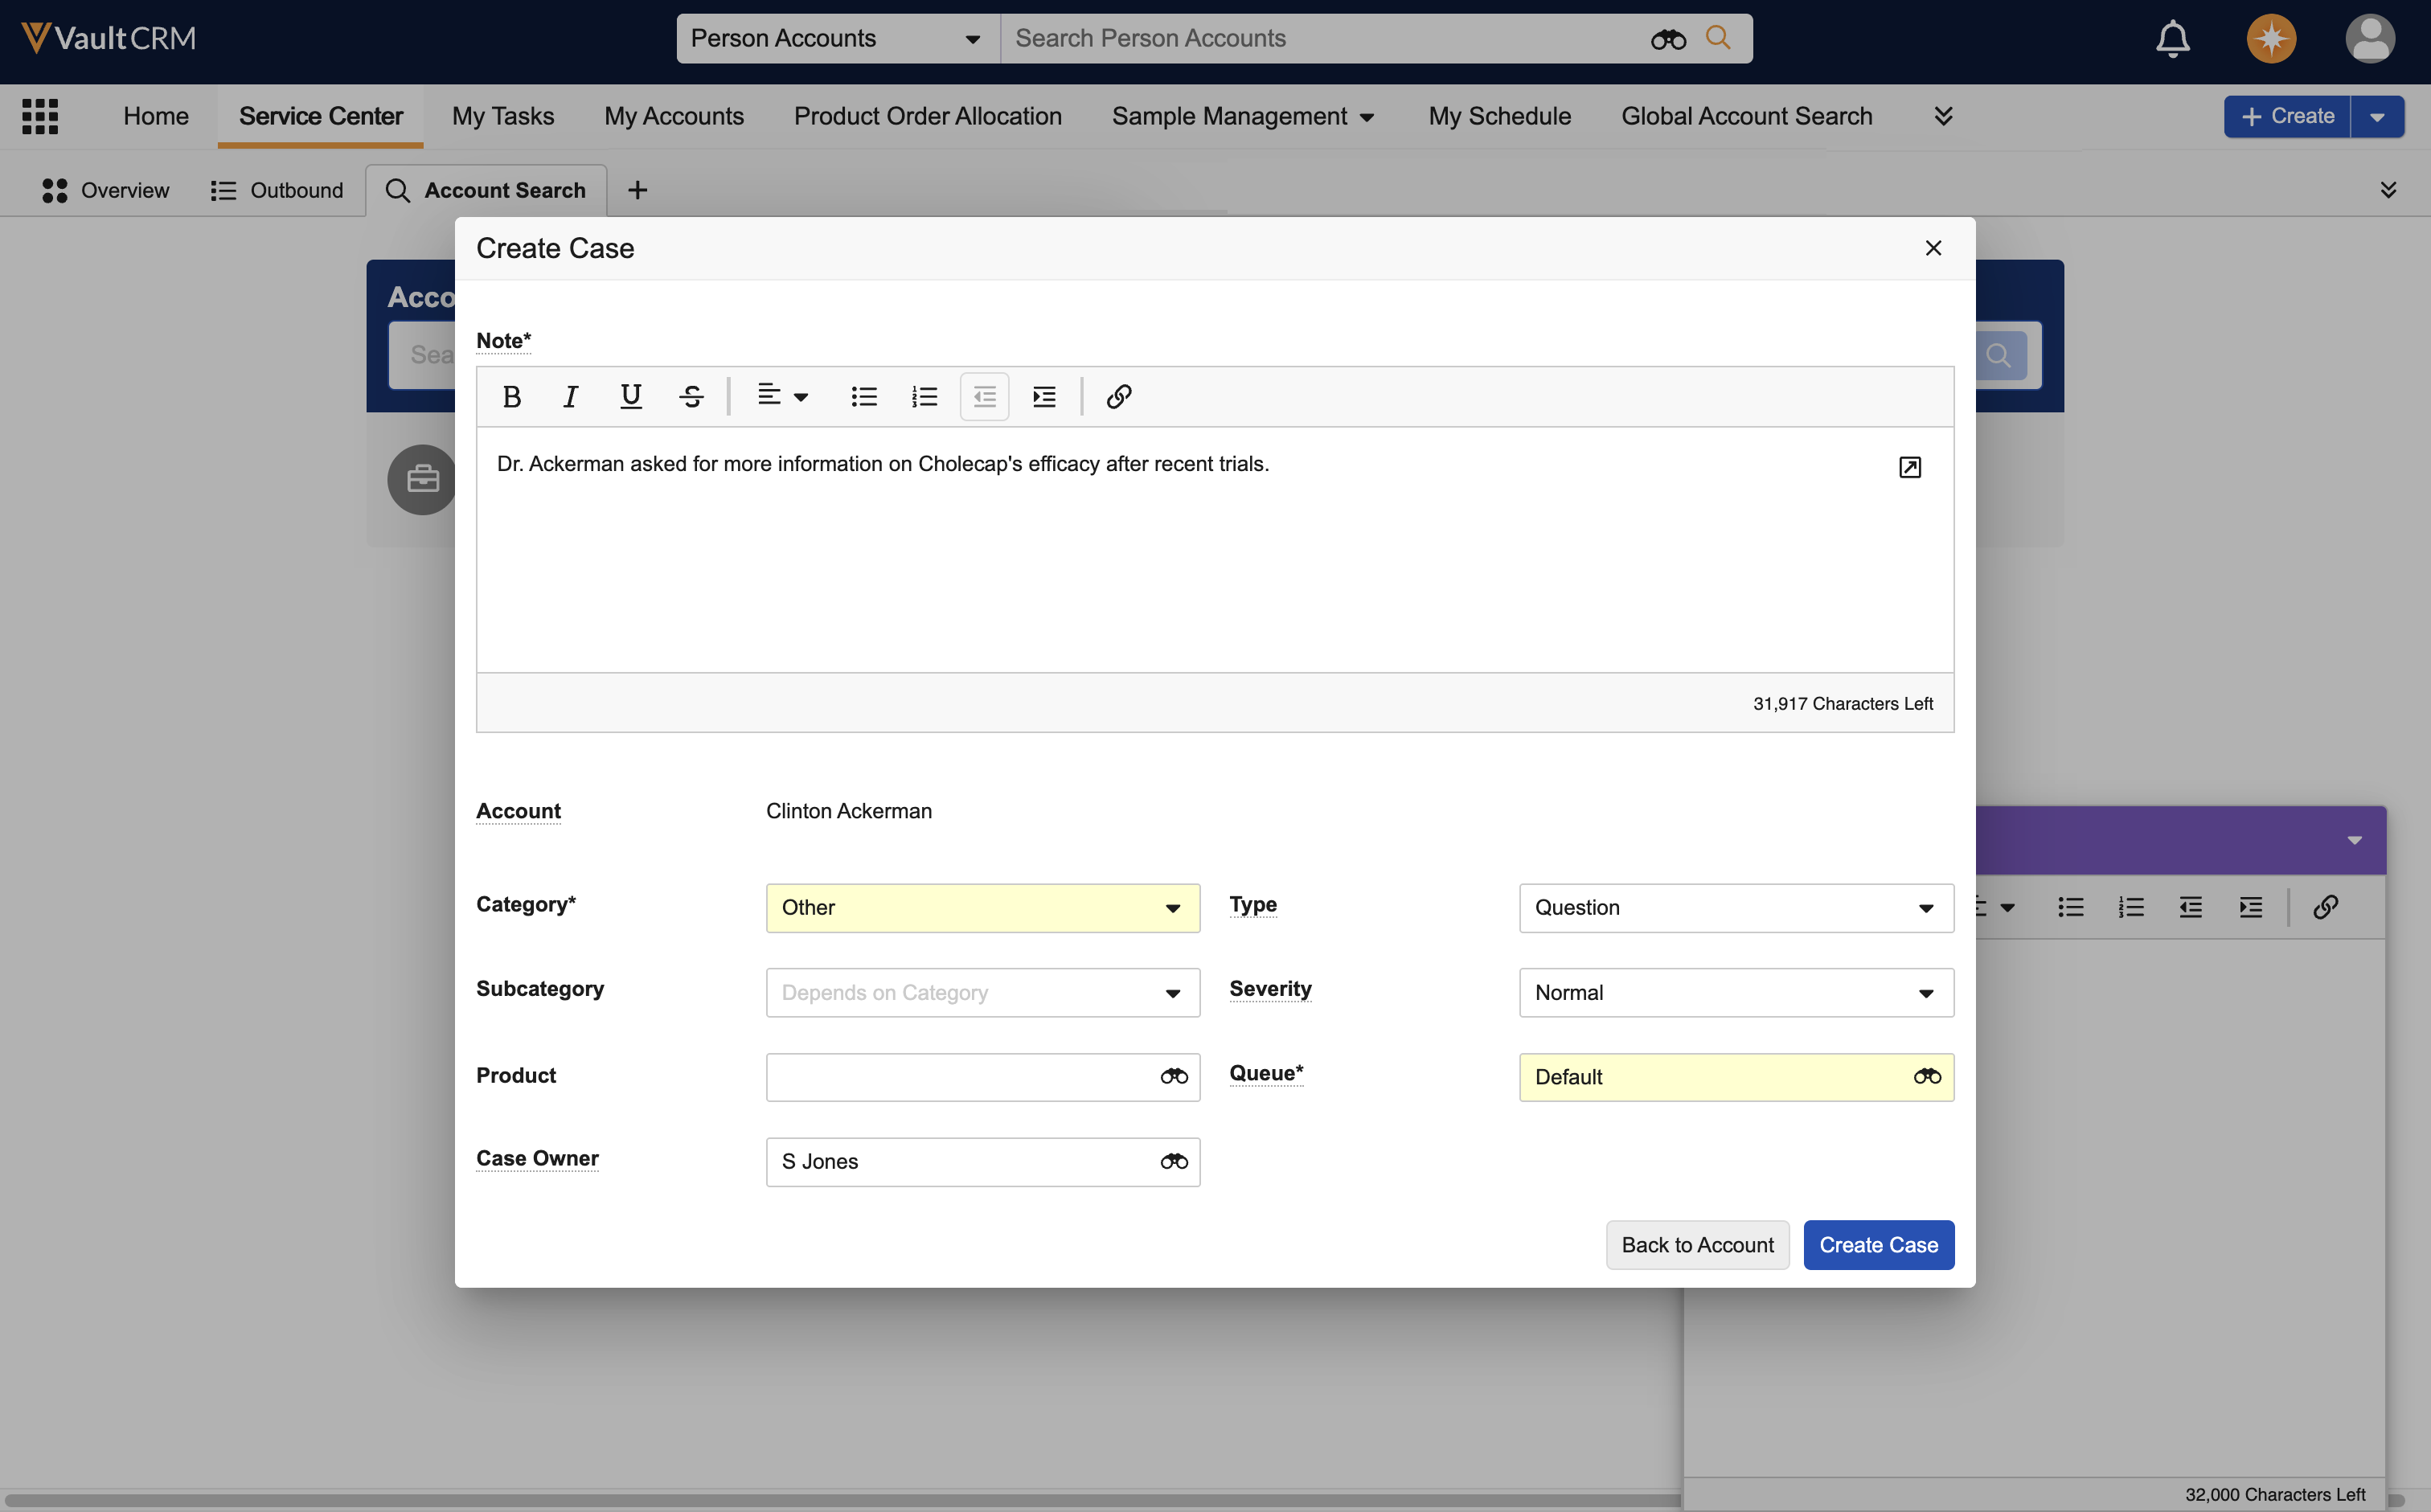Toggle bold formatting in Note editor
2431x1512 pixels.
(511, 397)
